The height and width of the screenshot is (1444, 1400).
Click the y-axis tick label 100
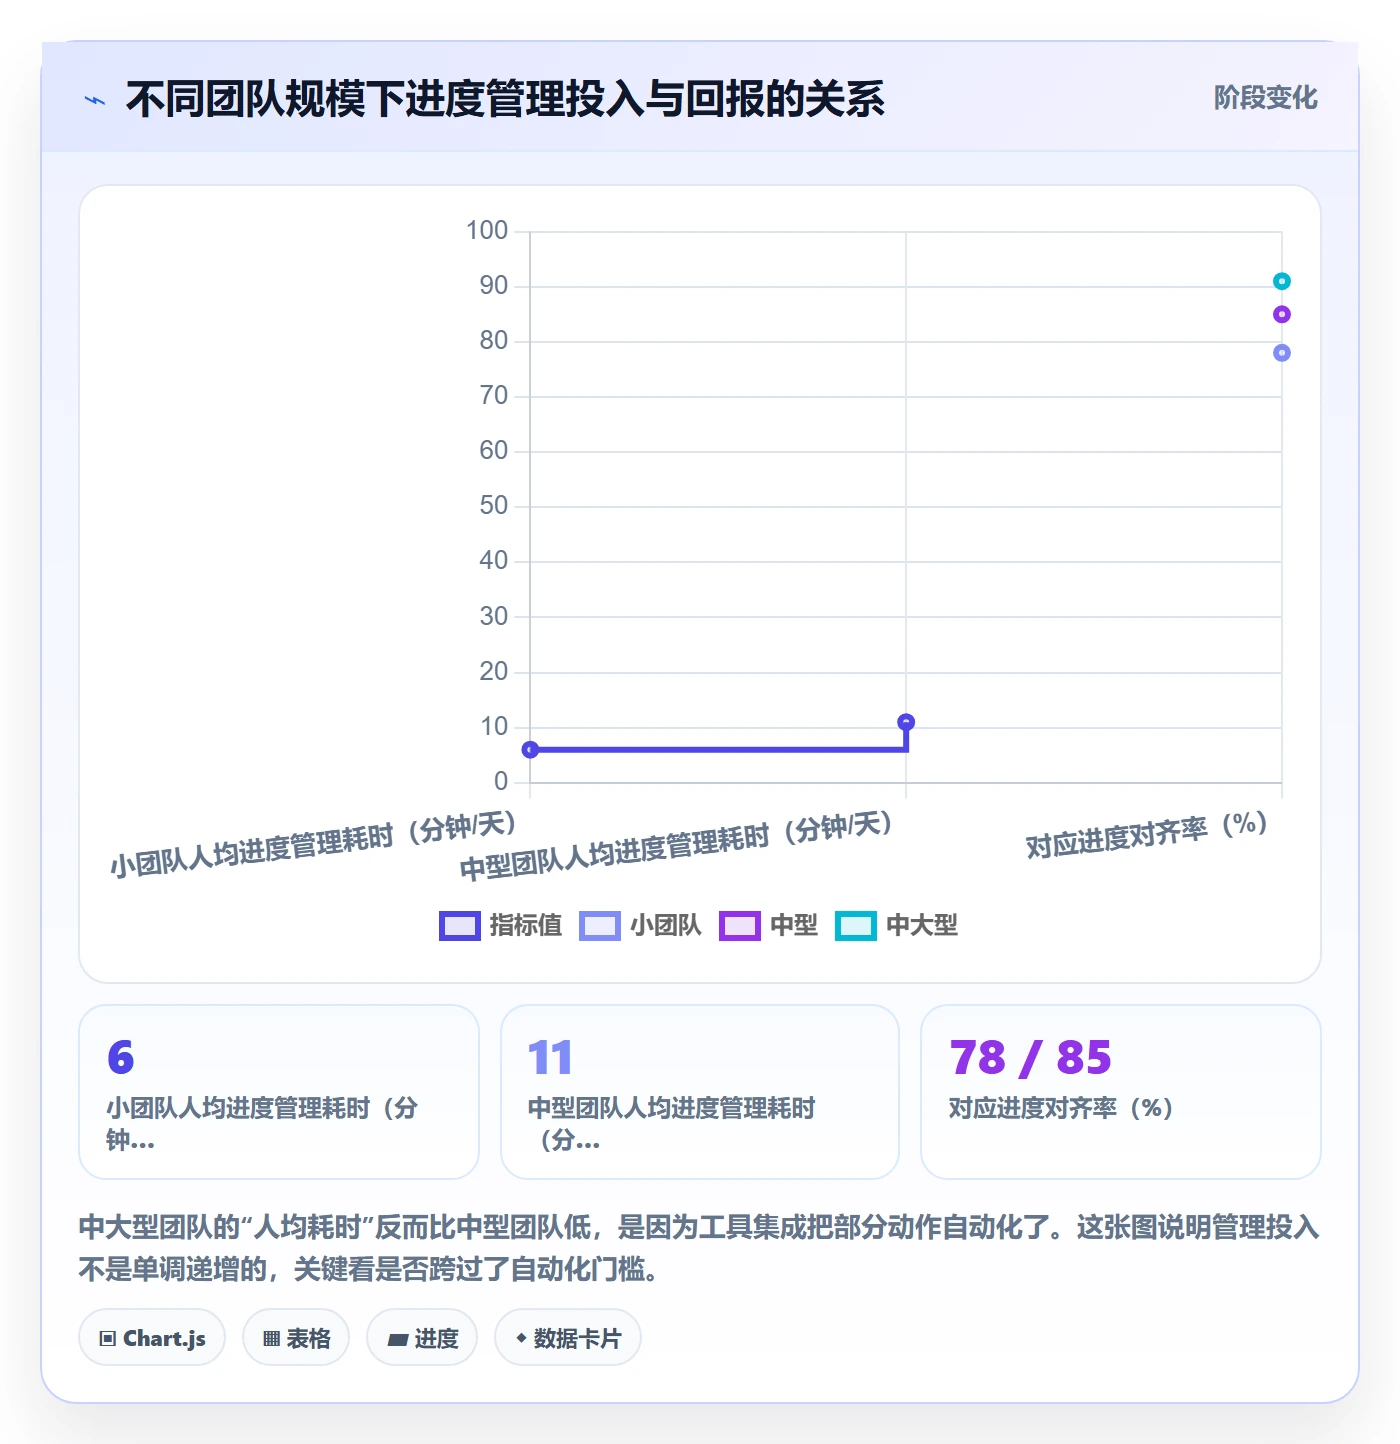point(487,231)
